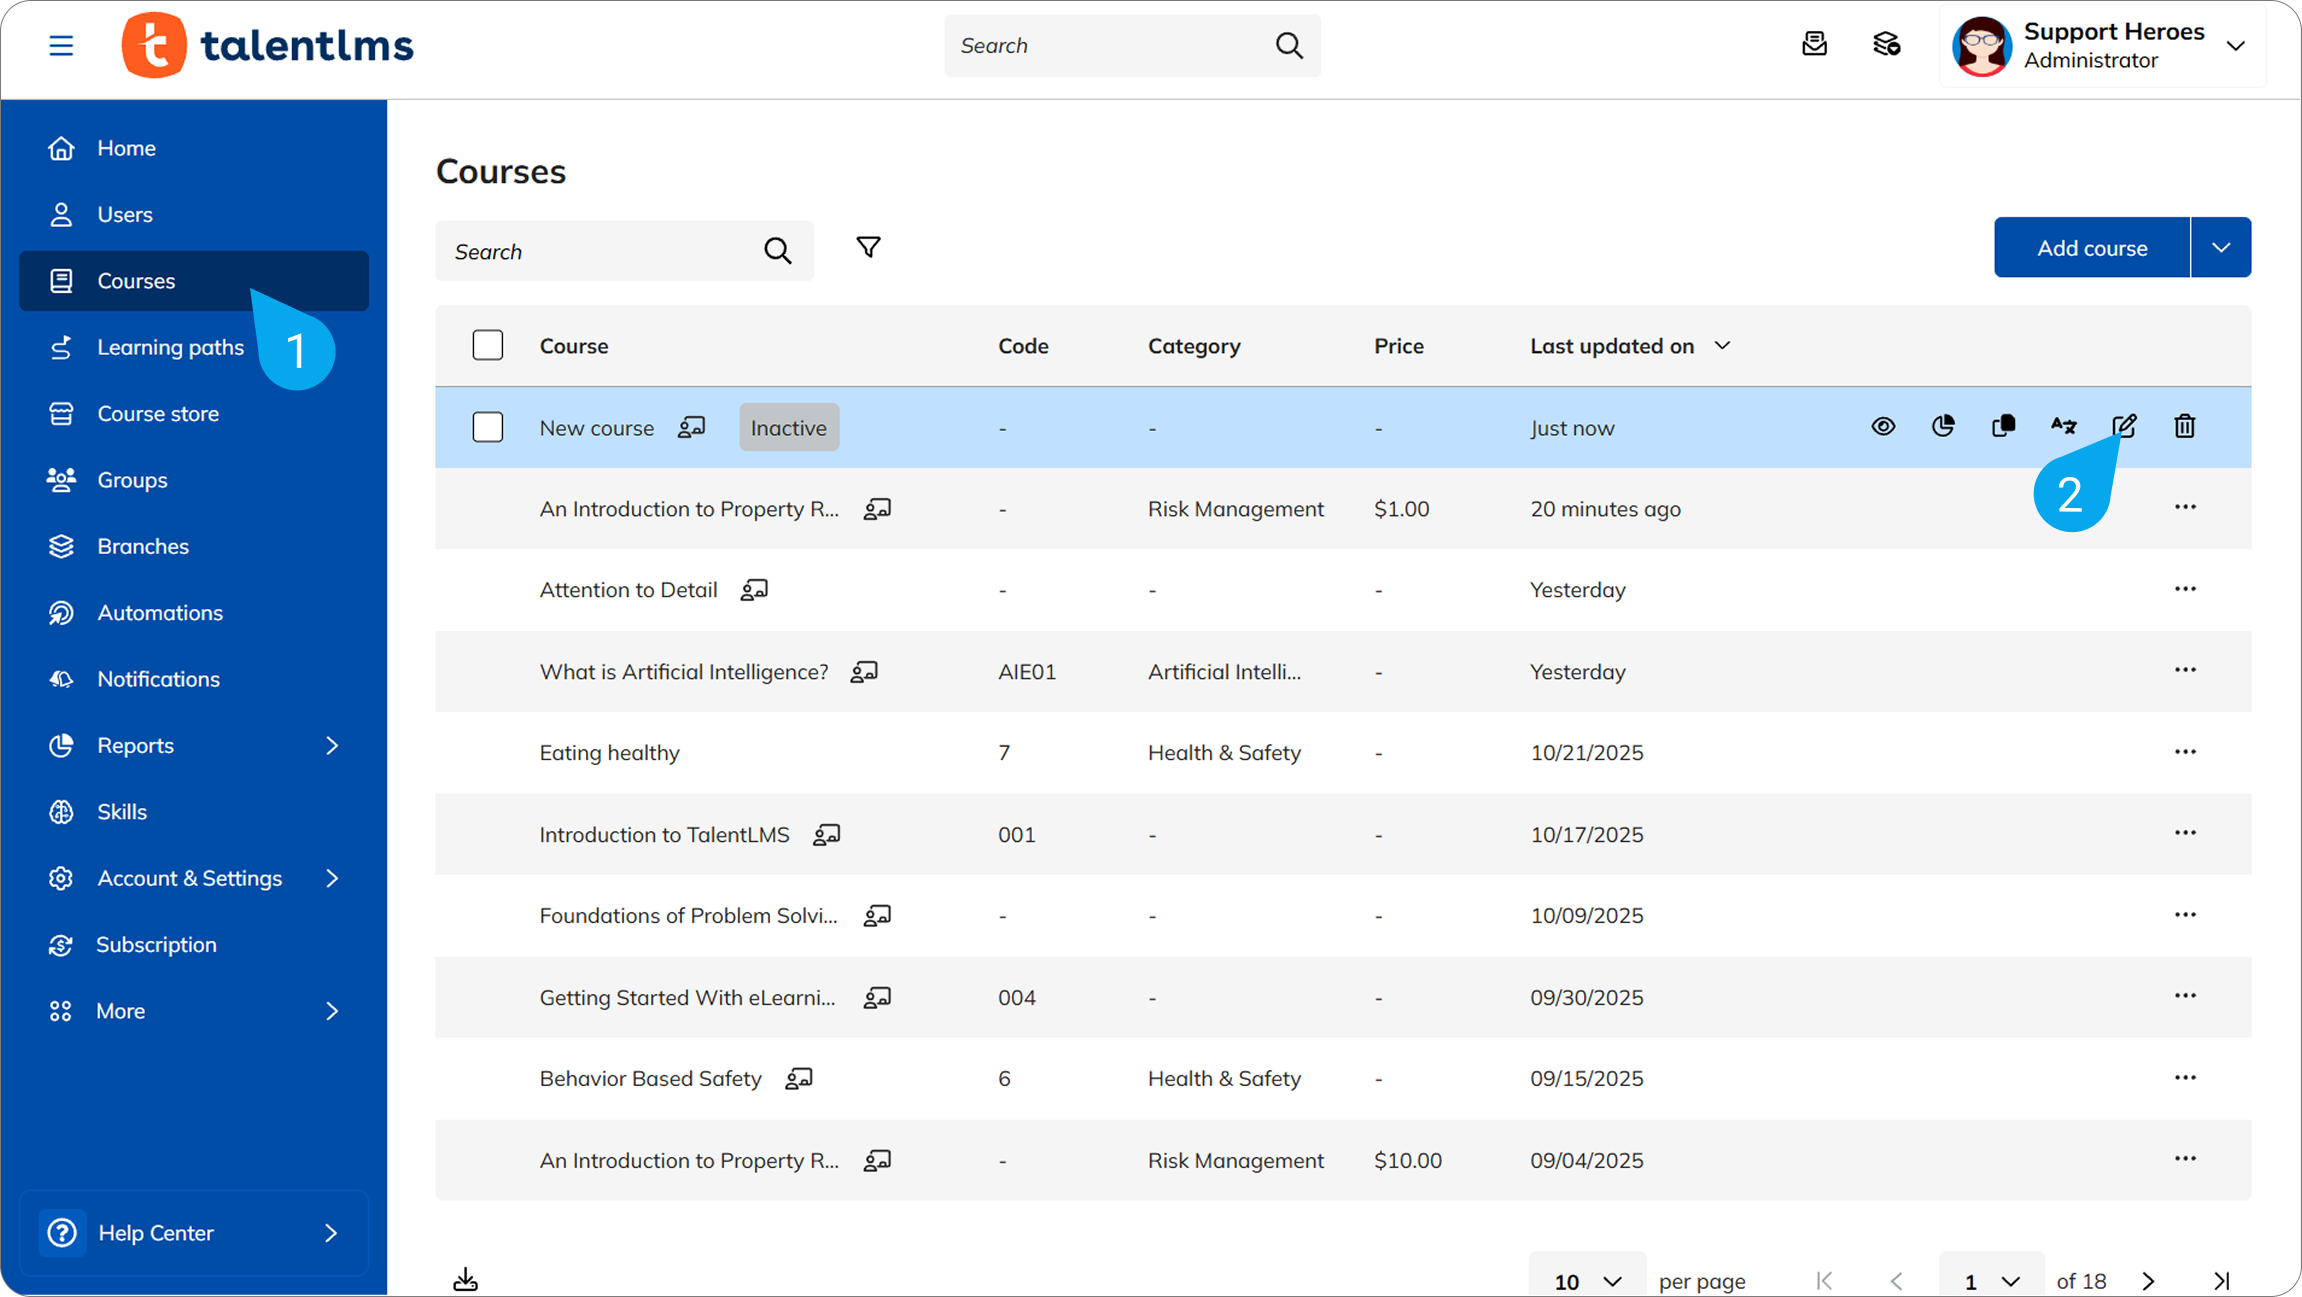The width and height of the screenshot is (2302, 1297).
Task: Open Learning paths in the sidebar
Action: [170, 347]
